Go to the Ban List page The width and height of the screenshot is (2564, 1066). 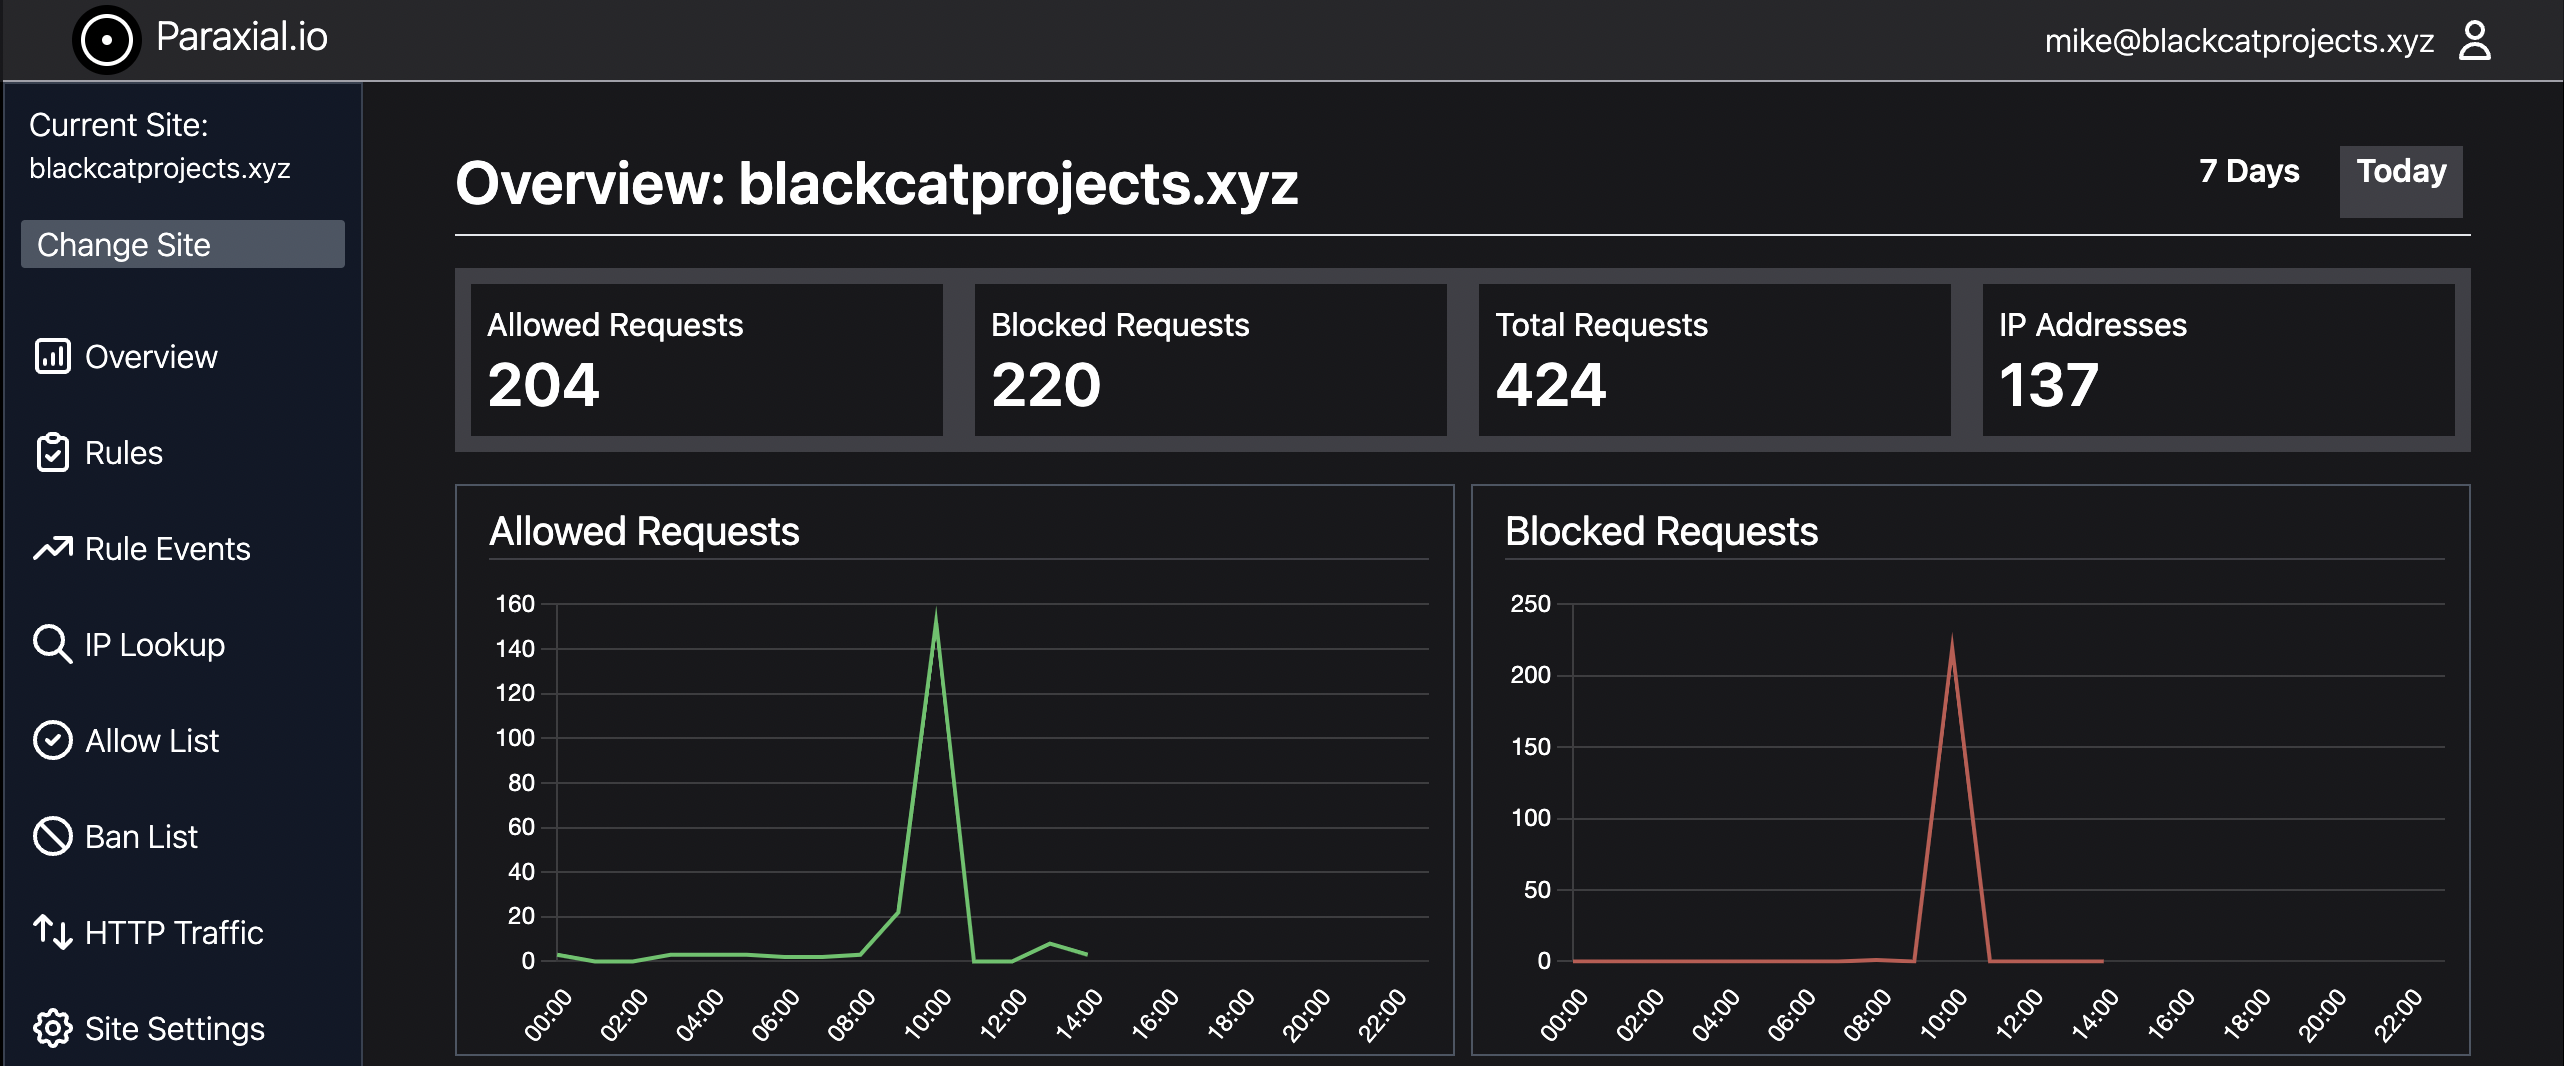[141, 836]
